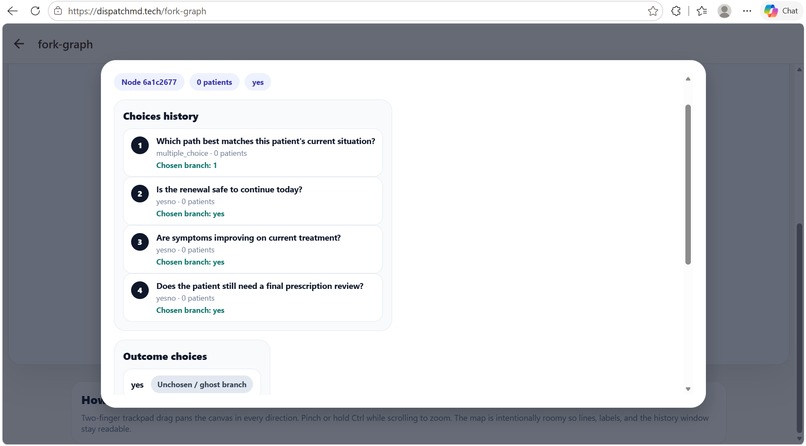Click the dialog vertical scrollbar thumb
The width and height of the screenshot is (806, 446).
pos(688,185)
